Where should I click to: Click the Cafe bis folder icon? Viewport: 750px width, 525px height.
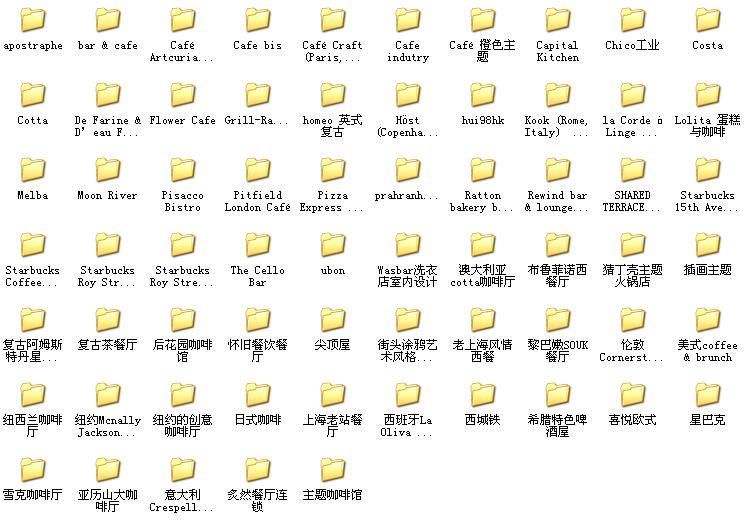(x=258, y=20)
